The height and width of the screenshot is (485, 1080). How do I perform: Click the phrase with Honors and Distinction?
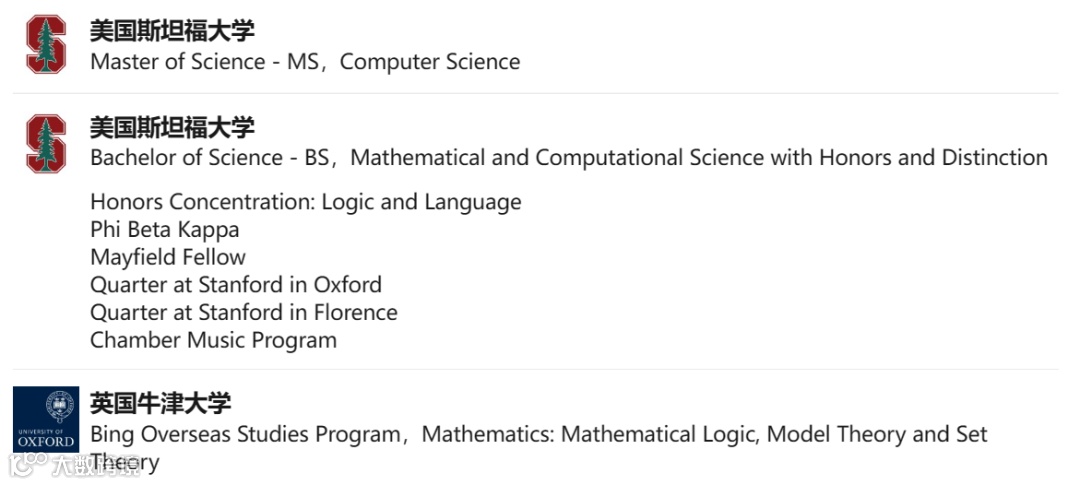pos(909,158)
